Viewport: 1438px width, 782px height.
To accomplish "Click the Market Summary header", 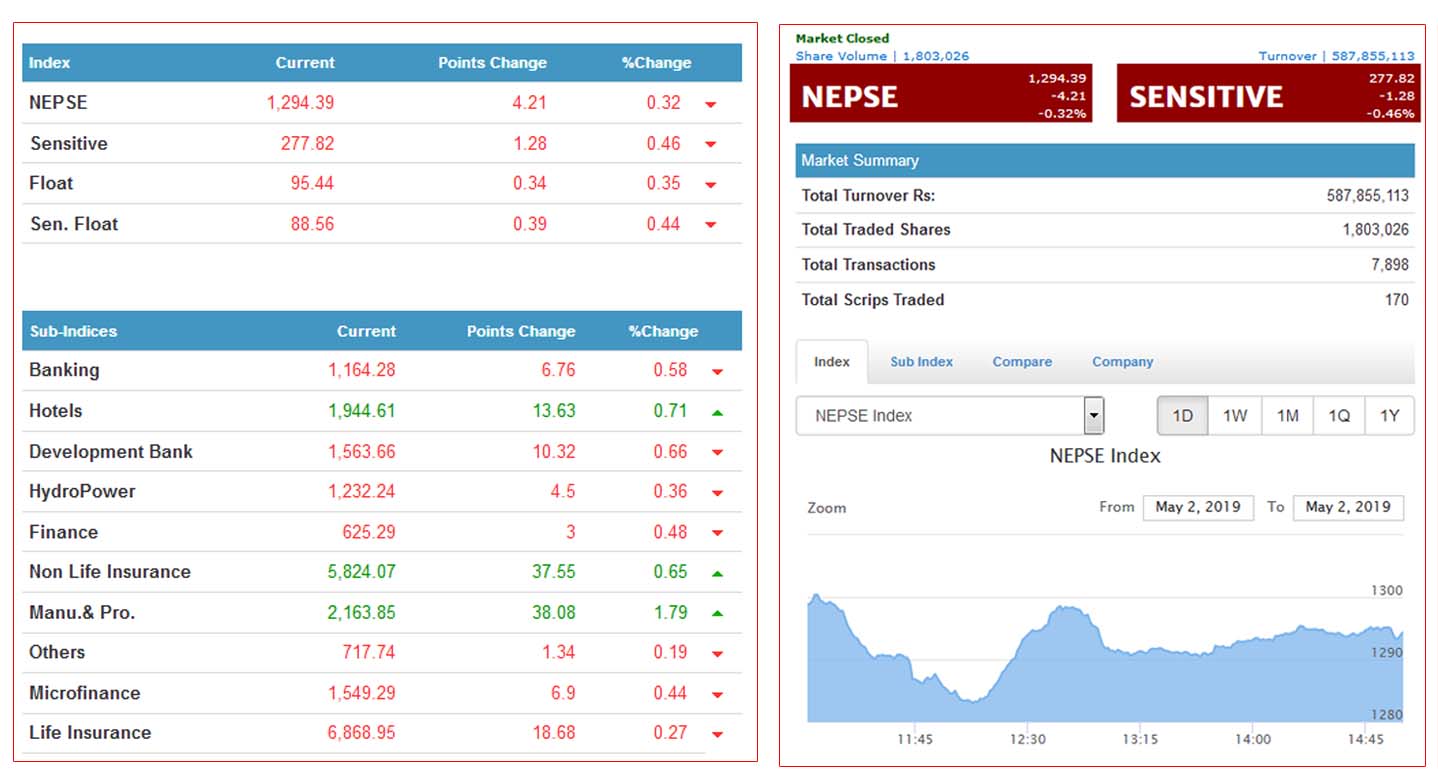I will tap(1105, 161).
